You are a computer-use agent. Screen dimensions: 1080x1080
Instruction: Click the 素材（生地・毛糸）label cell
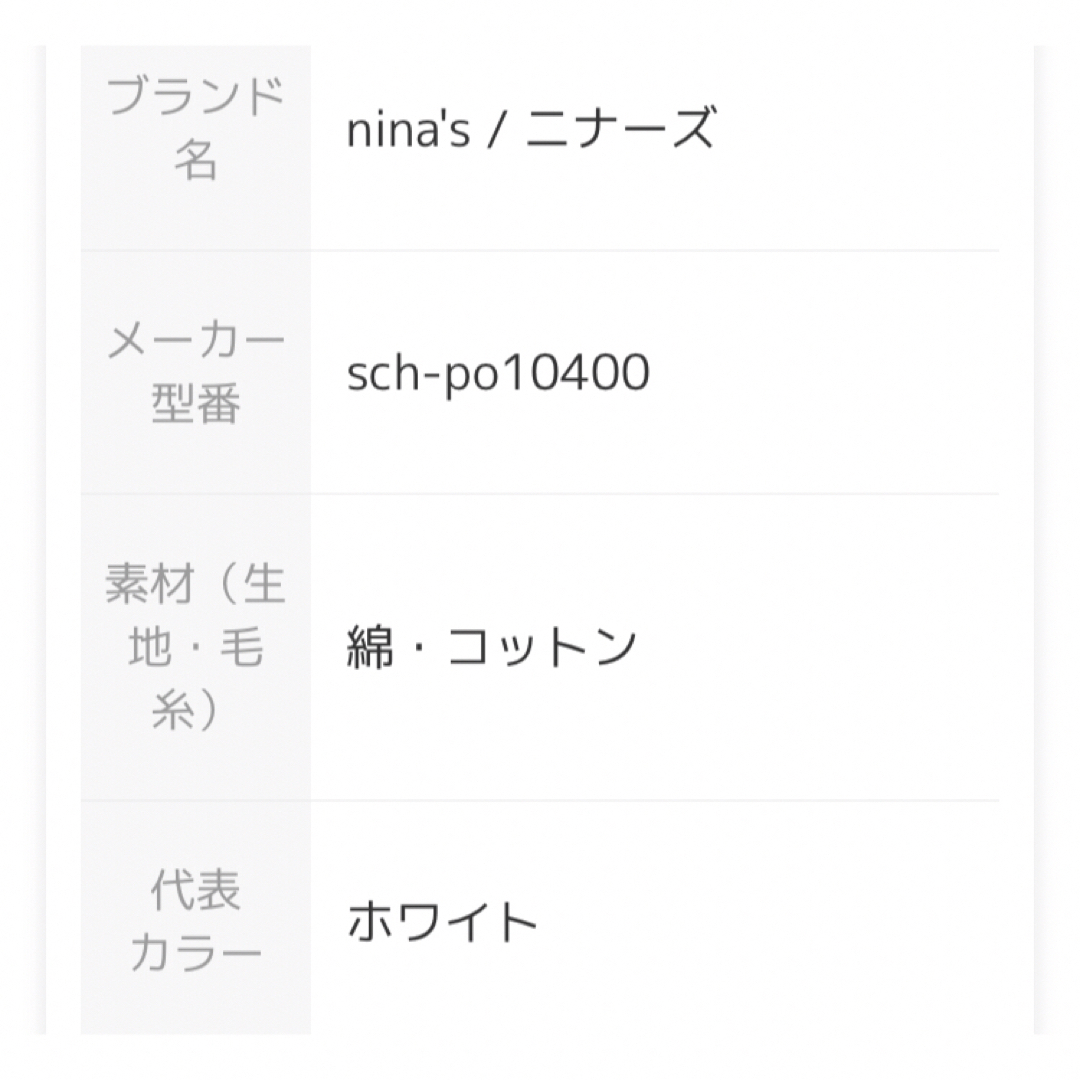coord(196,647)
